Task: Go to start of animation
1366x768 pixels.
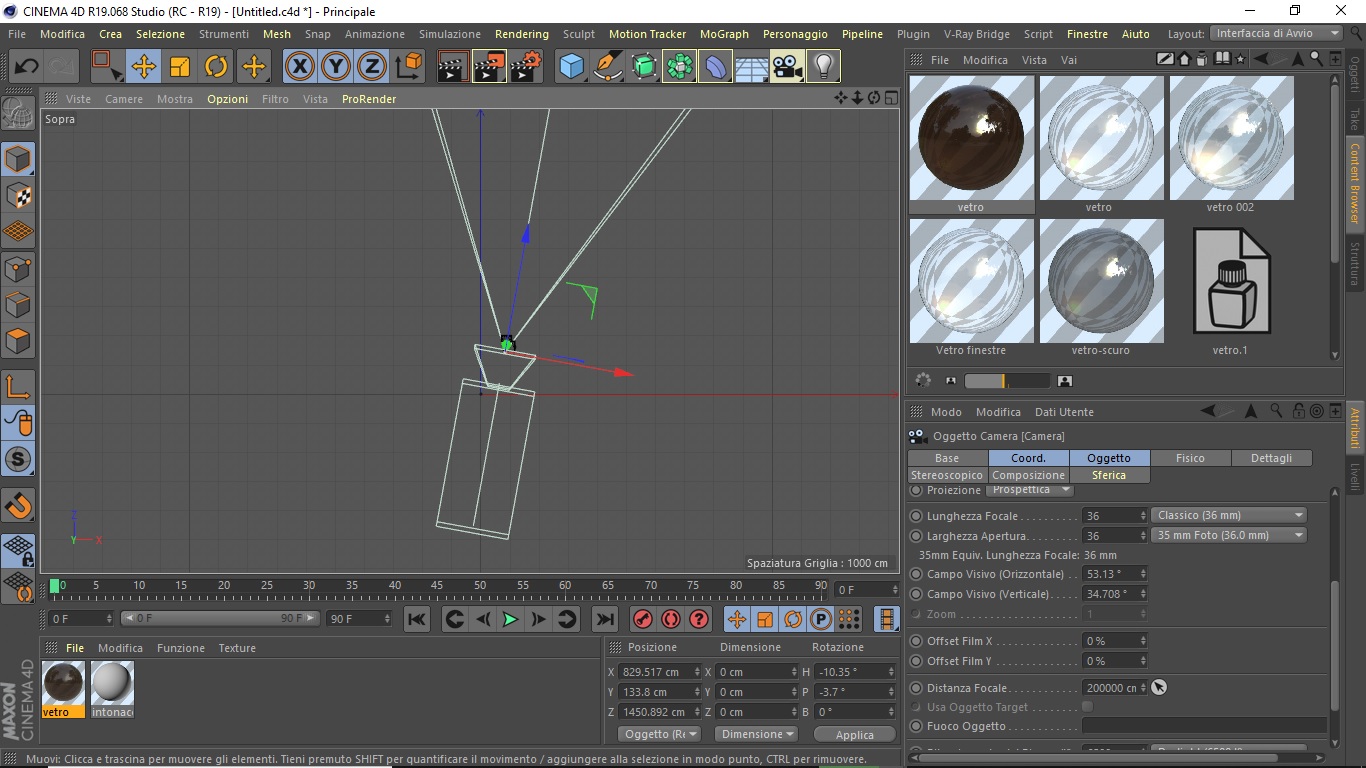Action: [x=417, y=619]
